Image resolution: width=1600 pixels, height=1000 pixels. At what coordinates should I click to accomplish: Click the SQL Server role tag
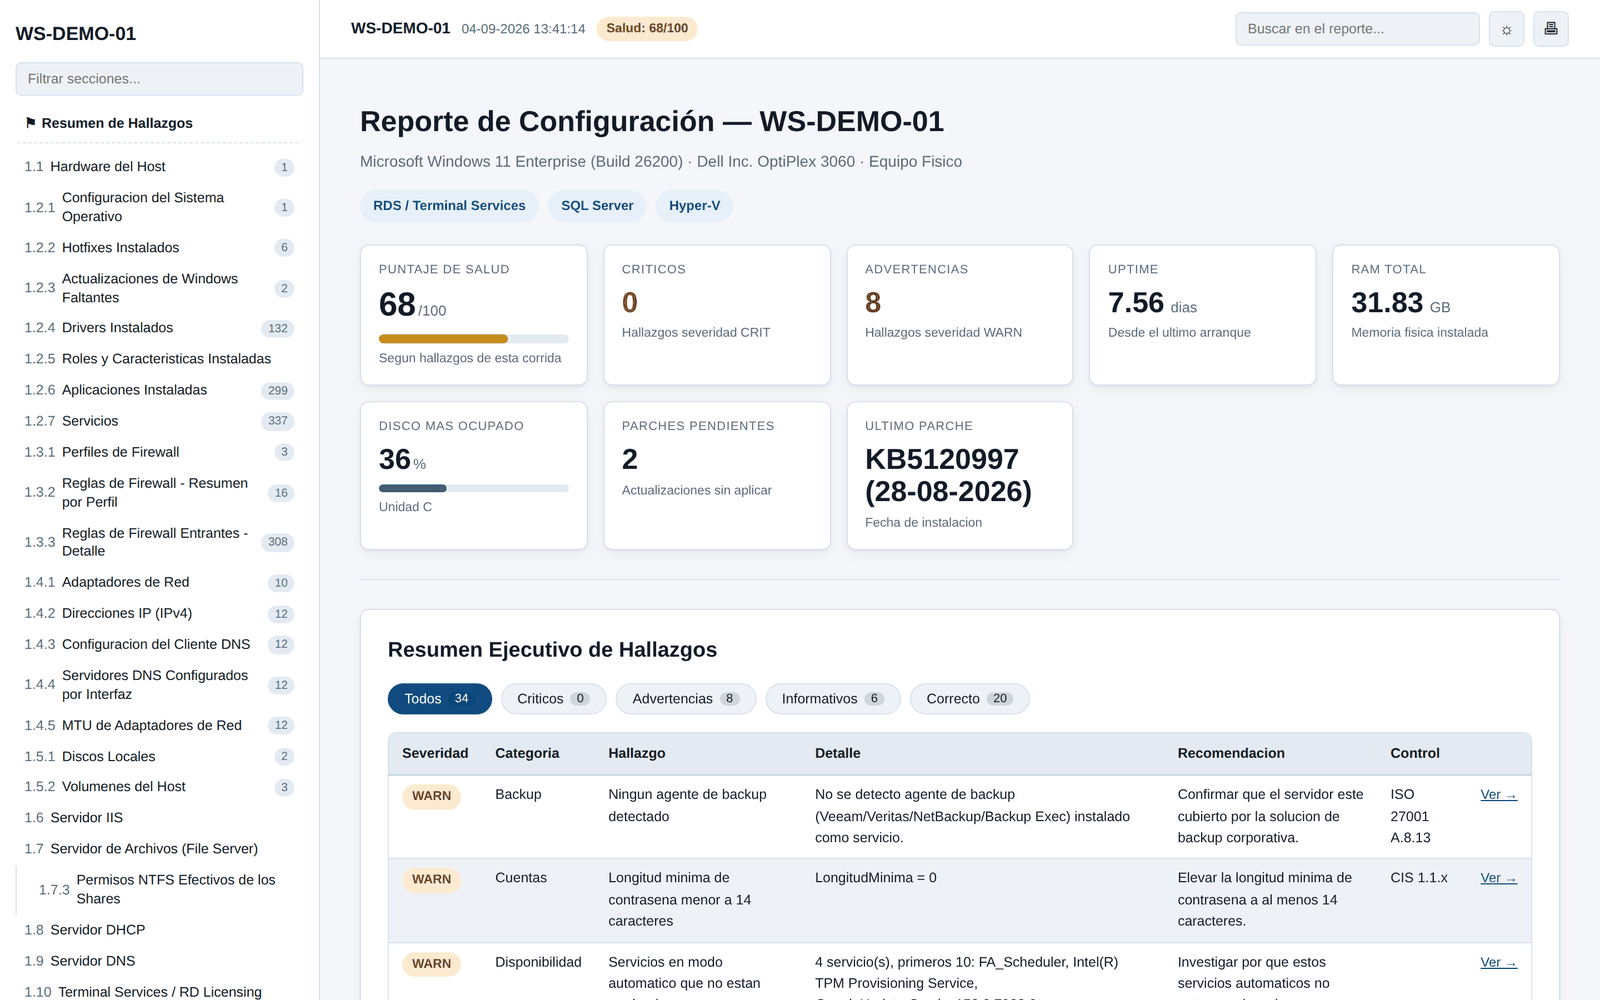tap(597, 206)
